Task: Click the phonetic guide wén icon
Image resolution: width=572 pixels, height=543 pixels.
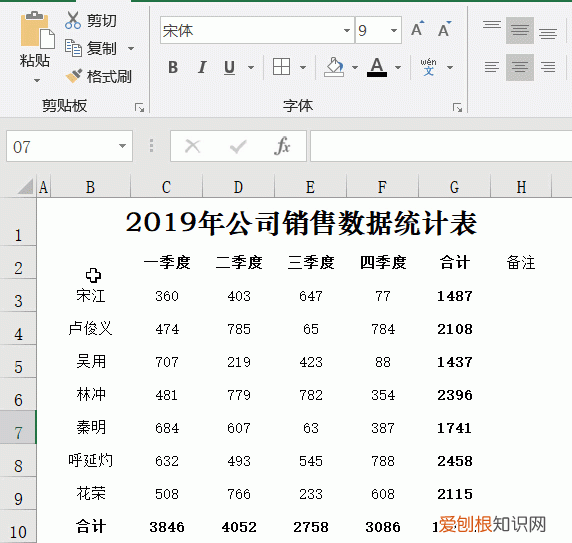Action: (429, 67)
